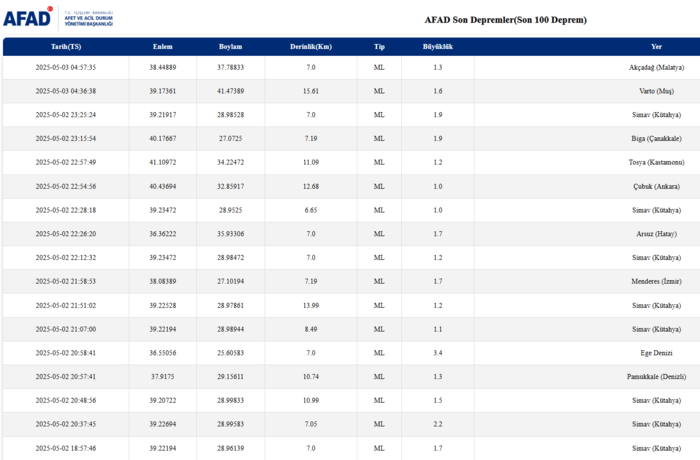Screen dimensions: 700x460
Task: Click the Büyüklük column header
Action: (x=438, y=46)
